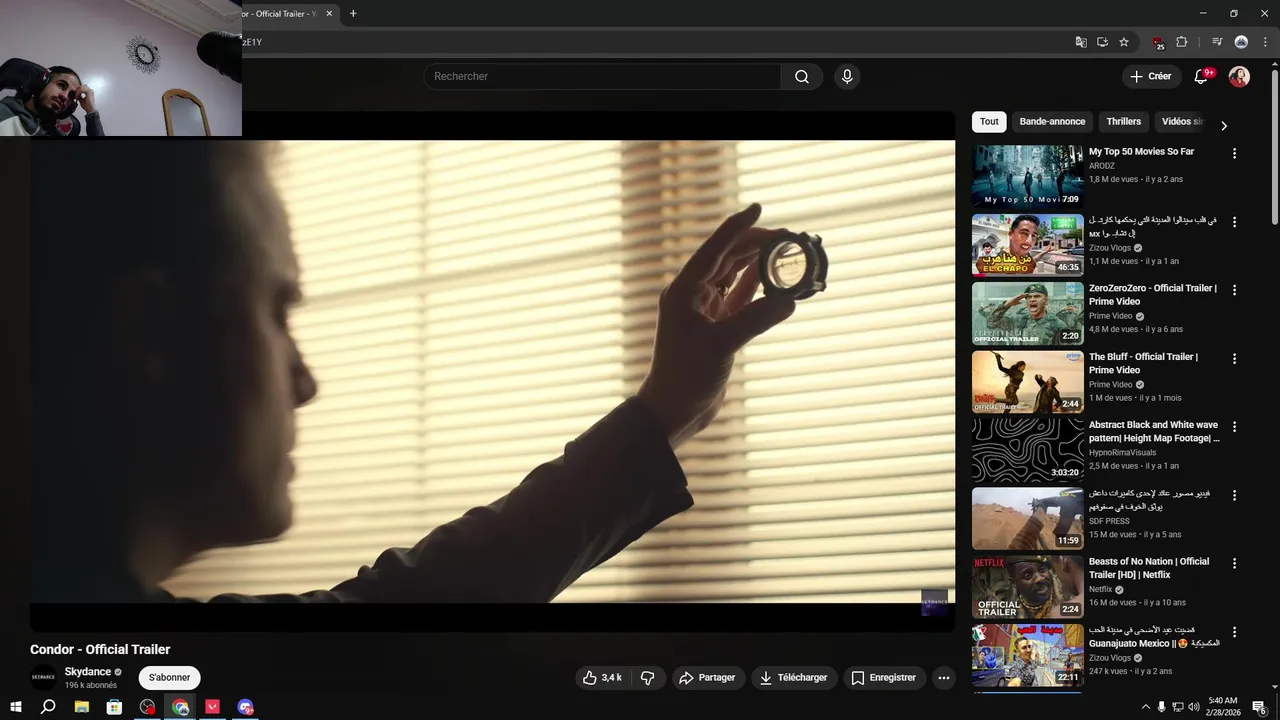The height and width of the screenshot is (720, 1280).
Task: Click the S'abonner subscribe button
Action: click(169, 678)
